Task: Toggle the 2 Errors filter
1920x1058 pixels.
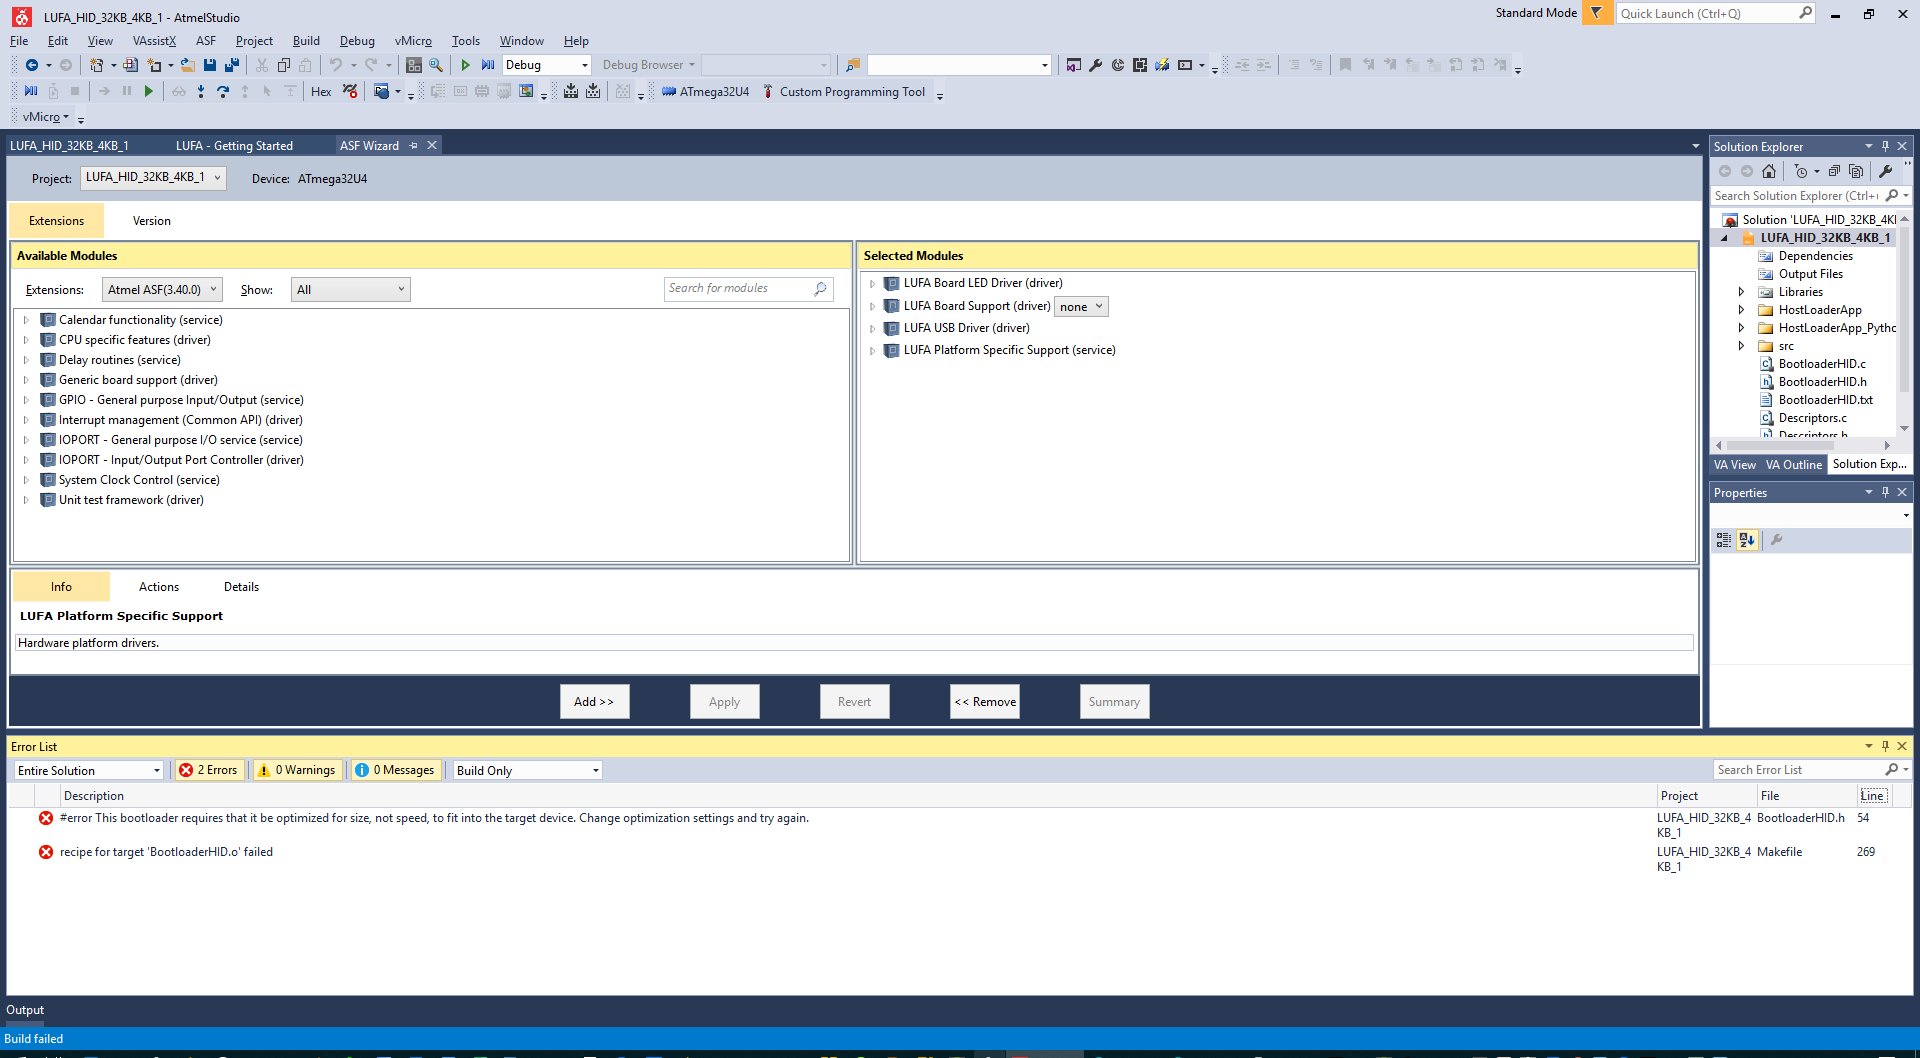Action: pos(209,770)
